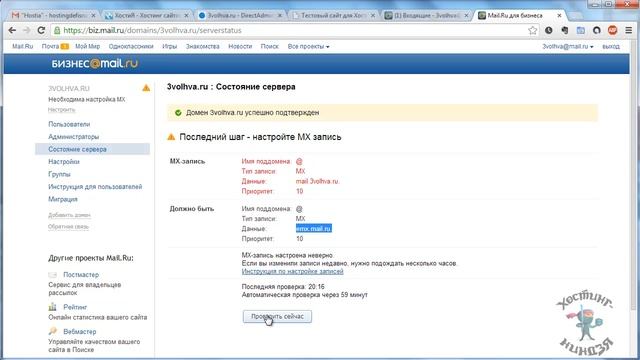Image resolution: width=640 pixels, height=360 pixels.
Task: Reload the page with the refresh icon
Action: click(41, 30)
